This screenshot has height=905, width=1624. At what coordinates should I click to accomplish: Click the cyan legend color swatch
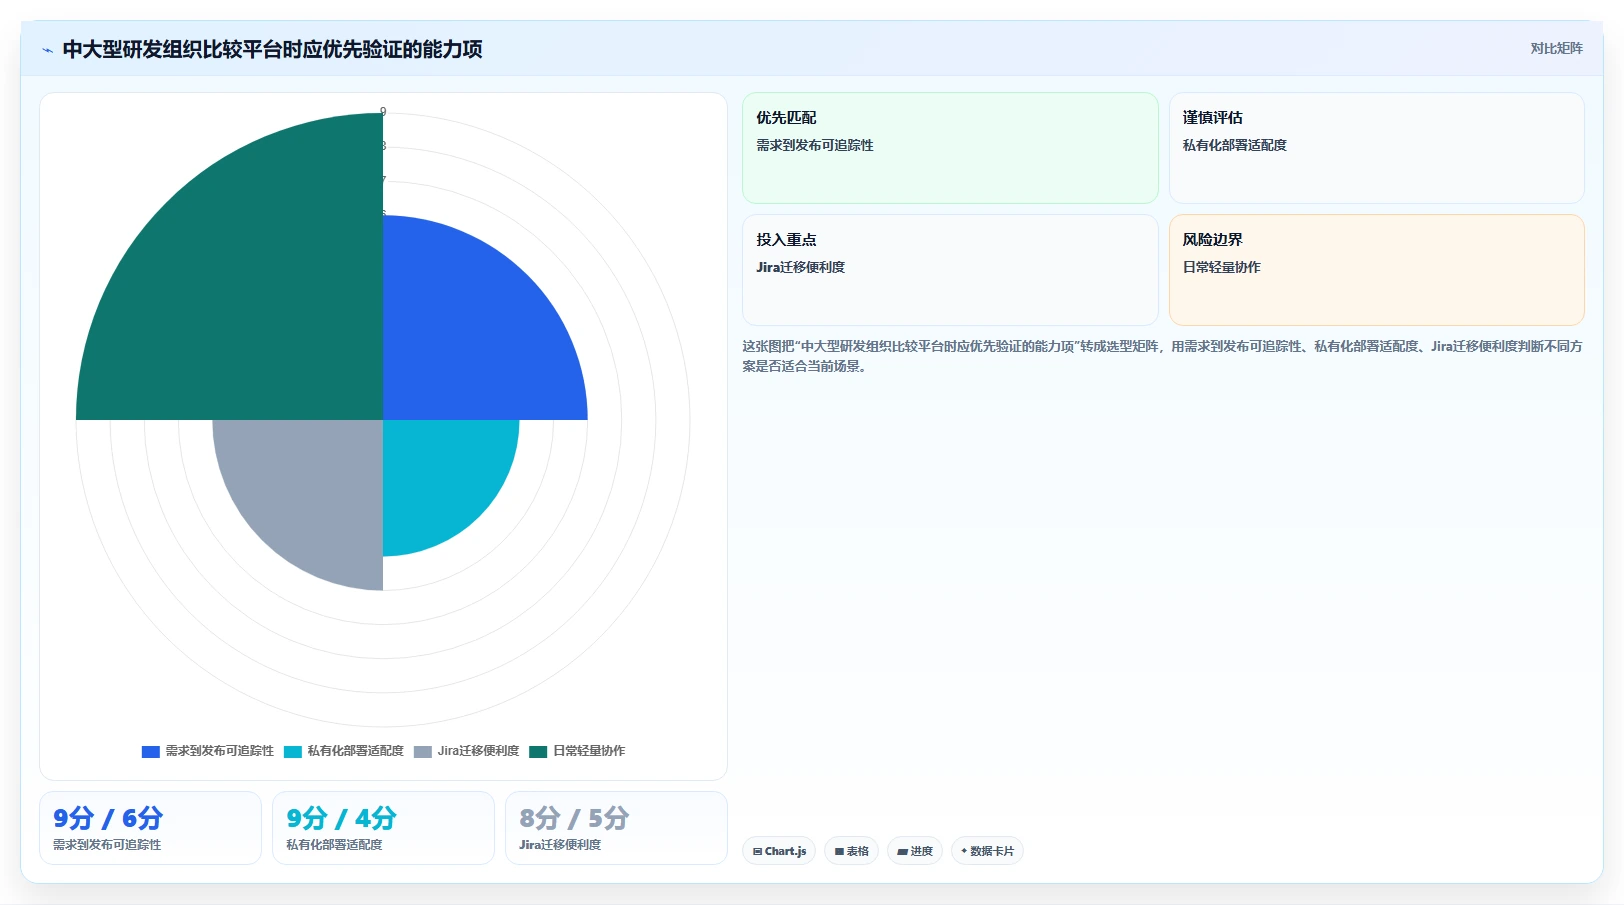[x=293, y=752]
